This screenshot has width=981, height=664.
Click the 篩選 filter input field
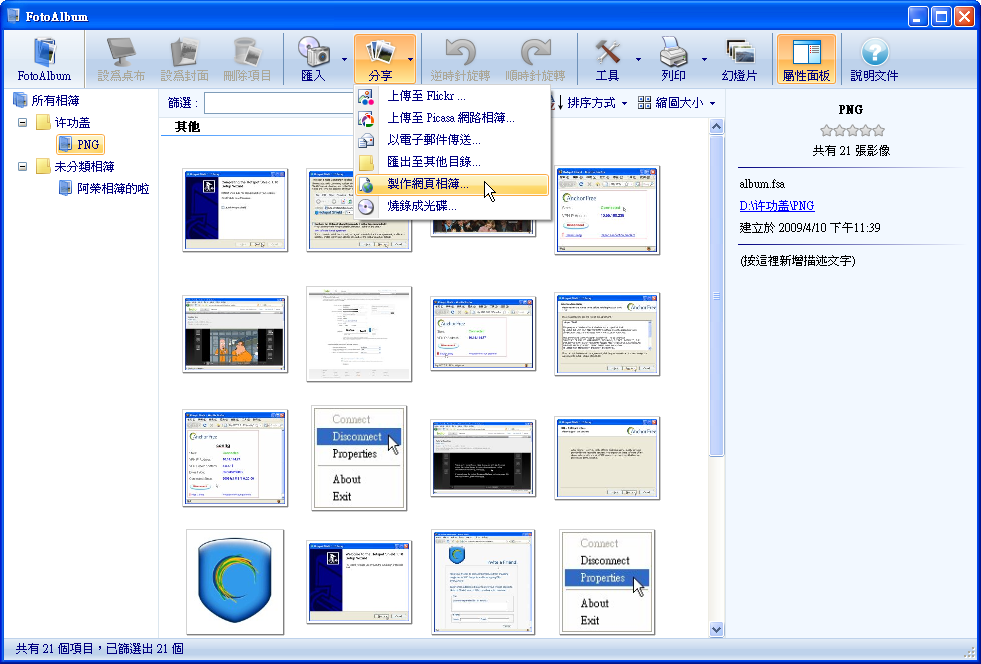click(x=278, y=103)
